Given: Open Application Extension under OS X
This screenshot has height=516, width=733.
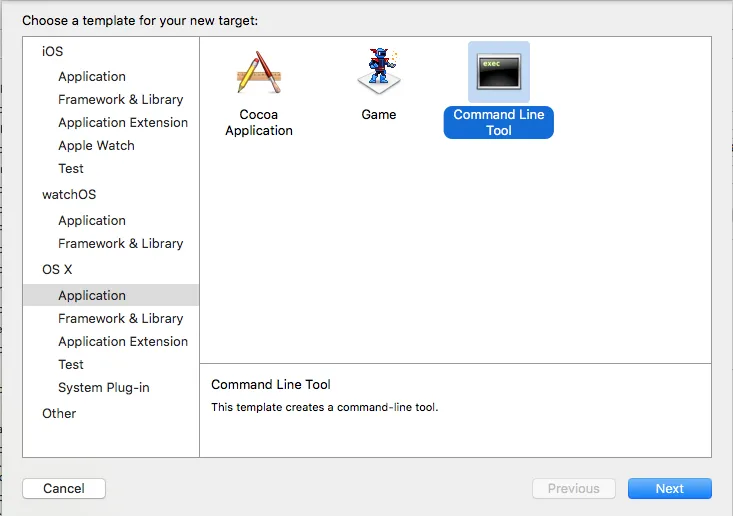Looking at the screenshot, I should 123,341.
